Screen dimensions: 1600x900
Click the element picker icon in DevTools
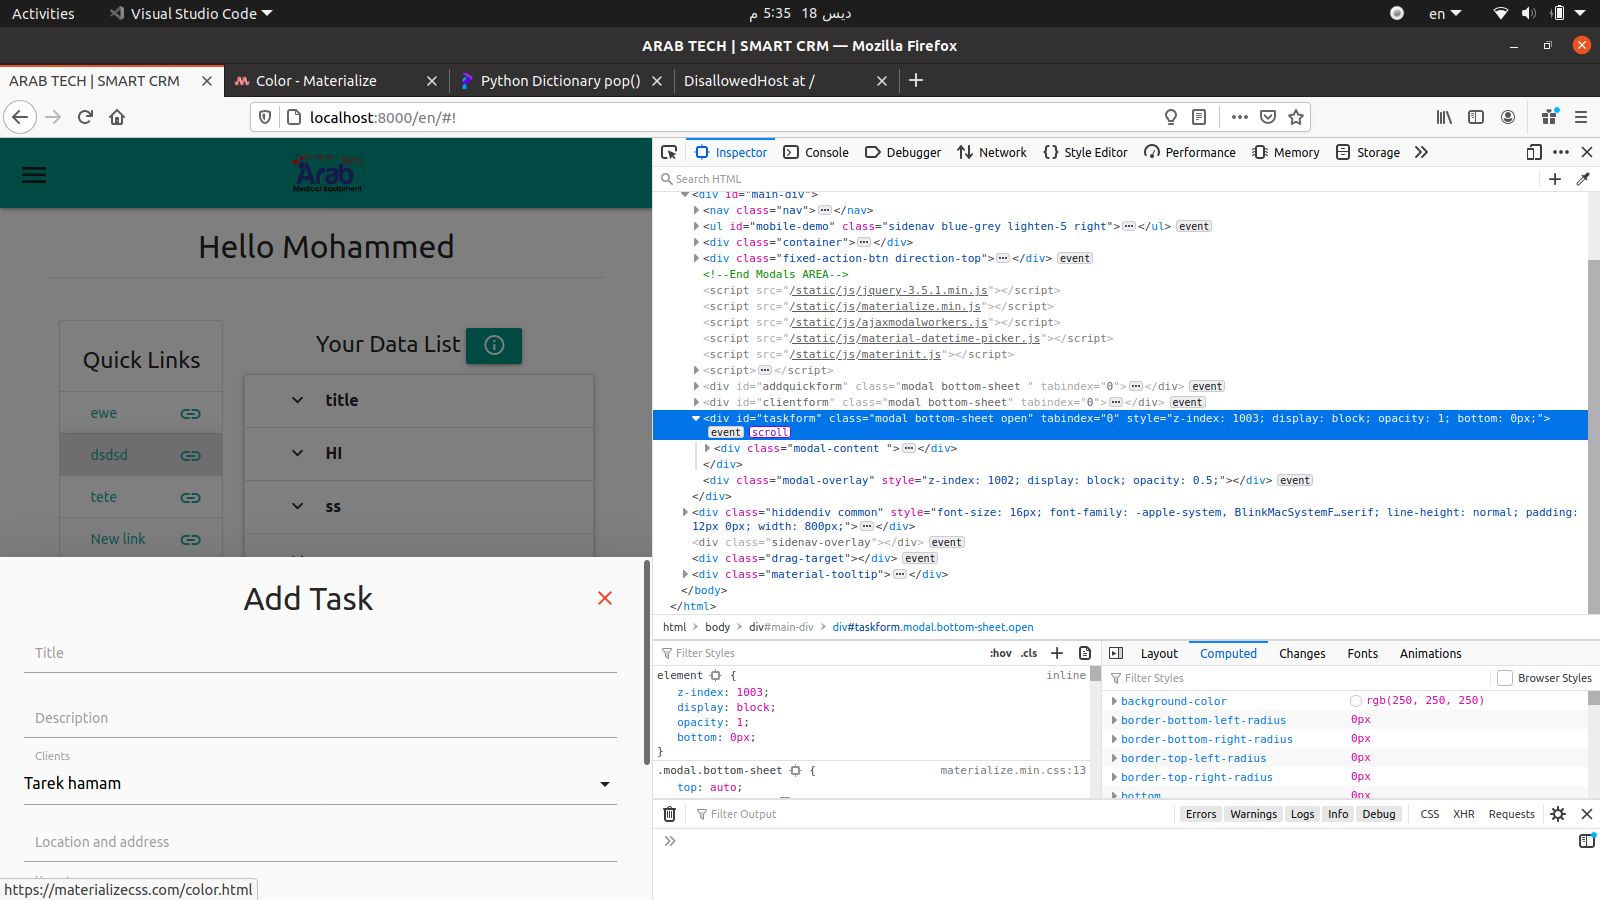click(669, 152)
